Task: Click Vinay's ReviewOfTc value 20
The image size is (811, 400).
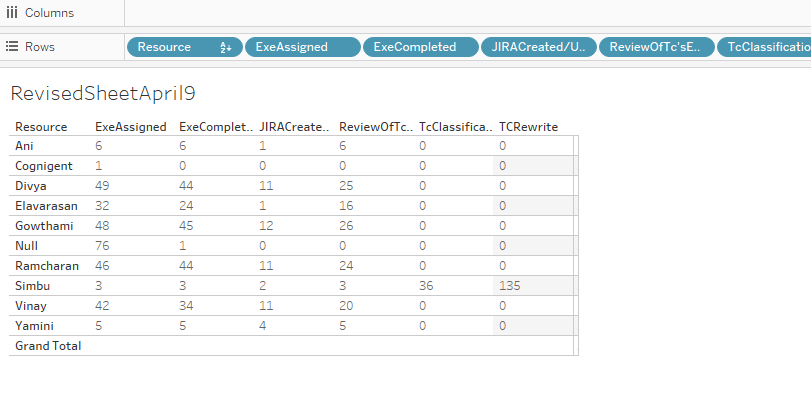Action: click(x=346, y=306)
